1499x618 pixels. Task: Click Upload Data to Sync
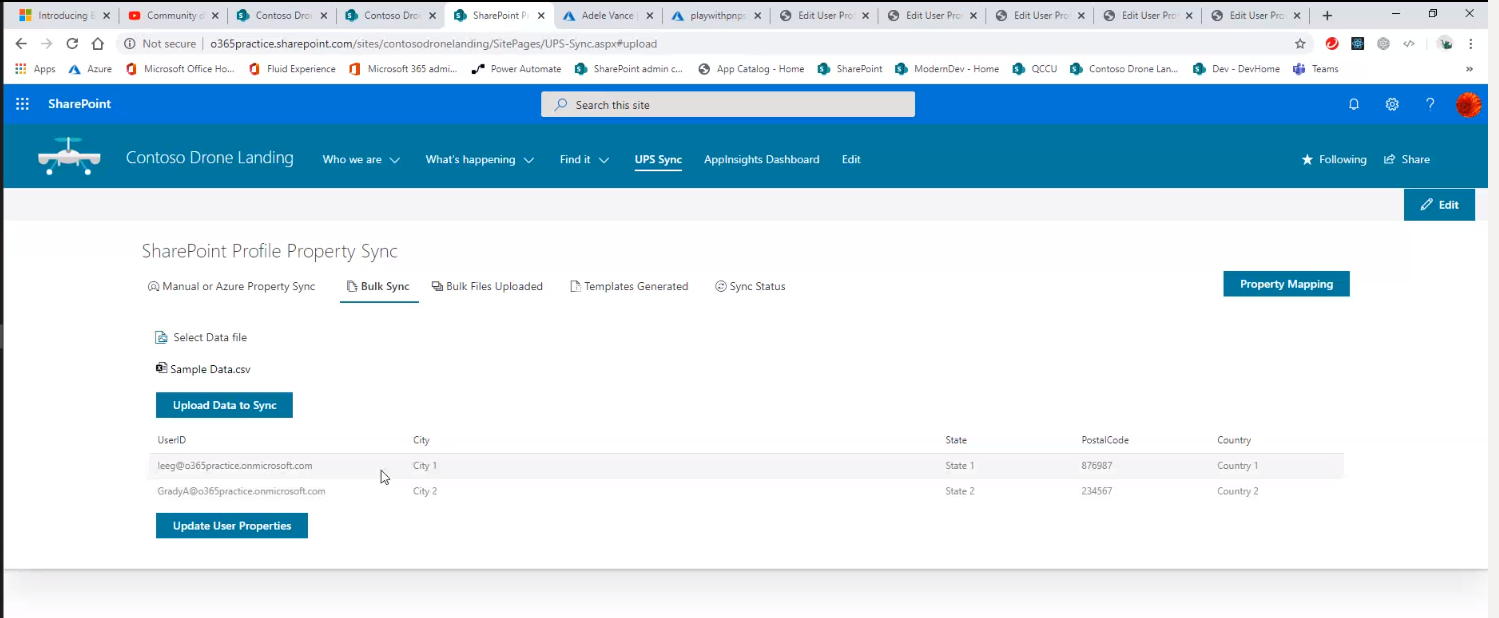(224, 405)
